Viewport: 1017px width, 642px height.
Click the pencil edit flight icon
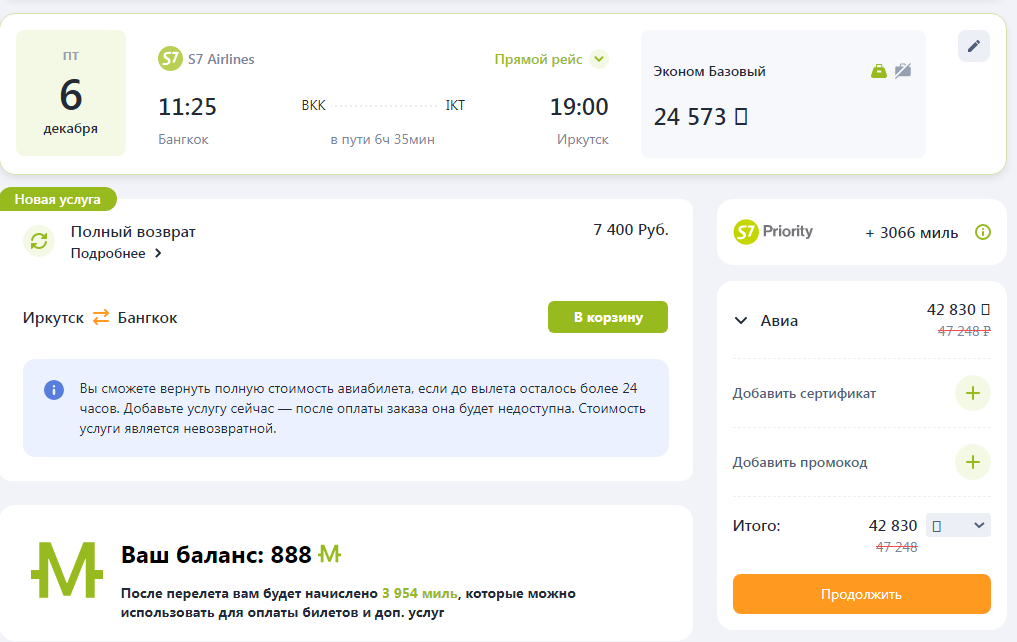point(973,46)
